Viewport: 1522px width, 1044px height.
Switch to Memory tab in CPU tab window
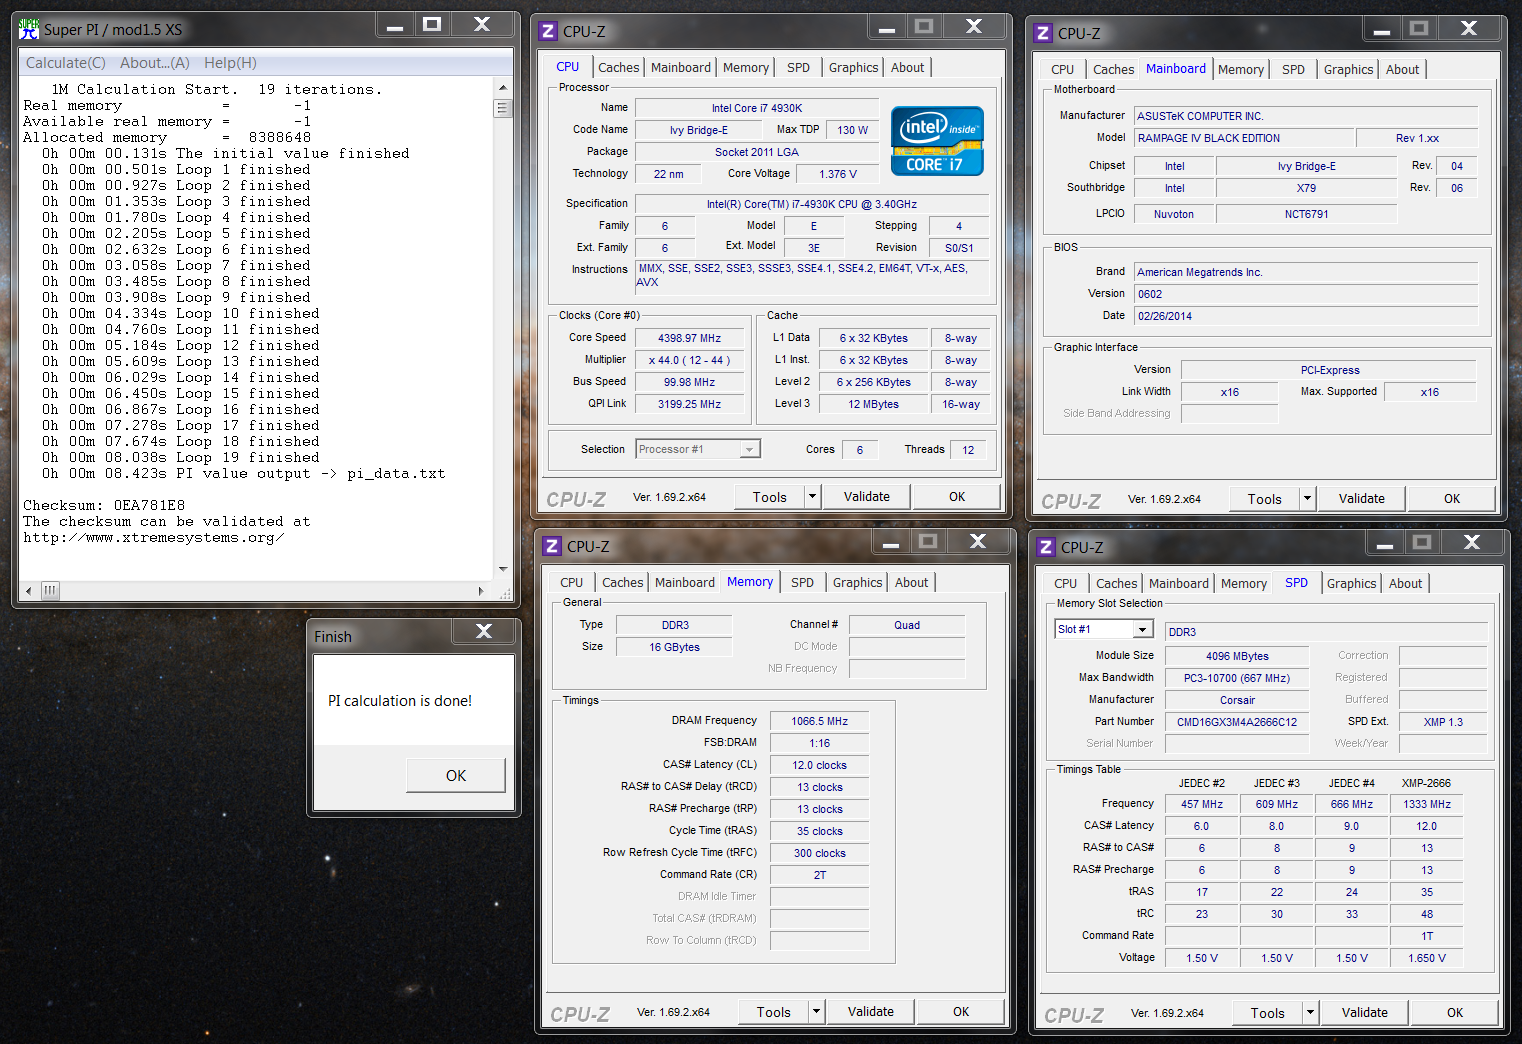(746, 67)
